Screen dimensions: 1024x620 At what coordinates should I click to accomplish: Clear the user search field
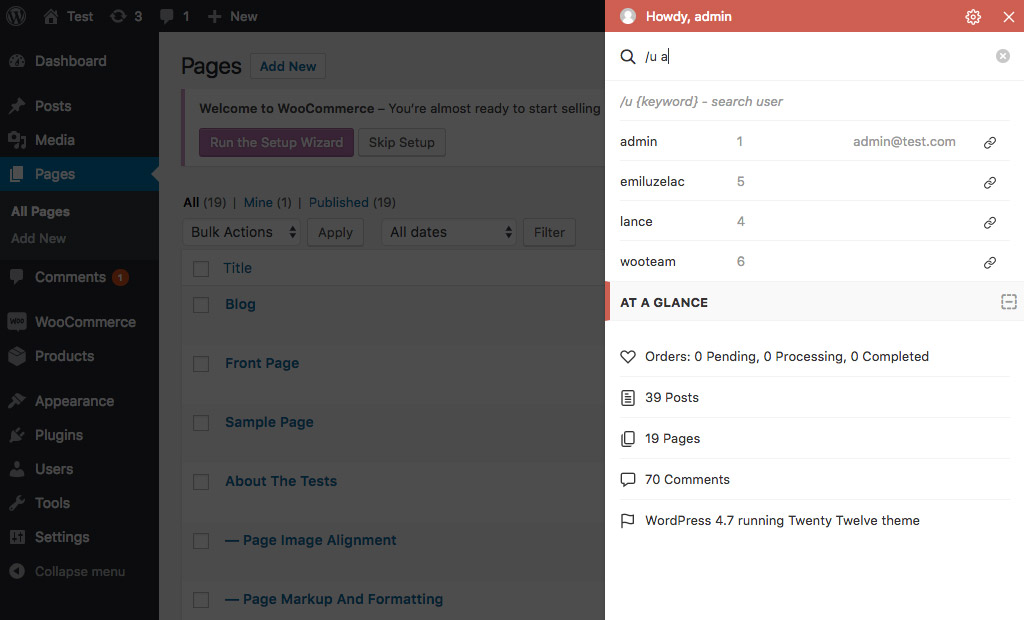[x=1003, y=56]
